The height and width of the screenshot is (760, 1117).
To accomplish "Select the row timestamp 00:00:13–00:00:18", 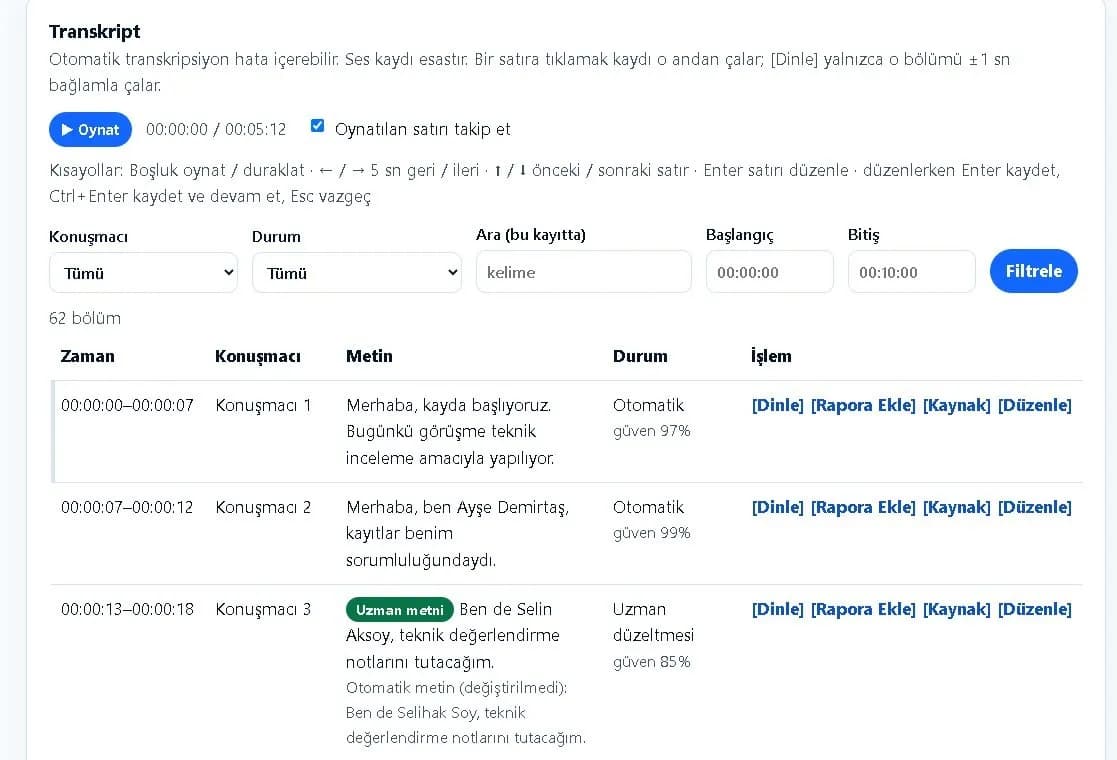I will [x=127, y=609].
